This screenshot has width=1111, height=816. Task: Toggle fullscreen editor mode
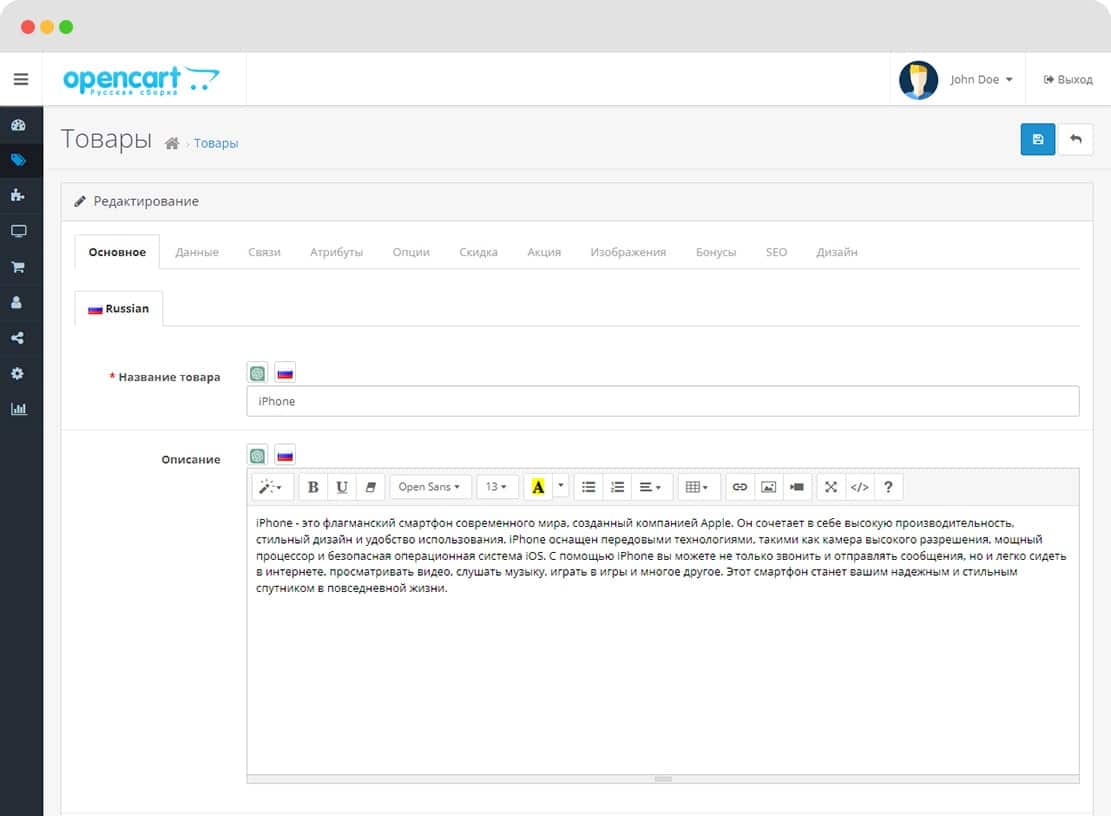click(x=831, y=487)
